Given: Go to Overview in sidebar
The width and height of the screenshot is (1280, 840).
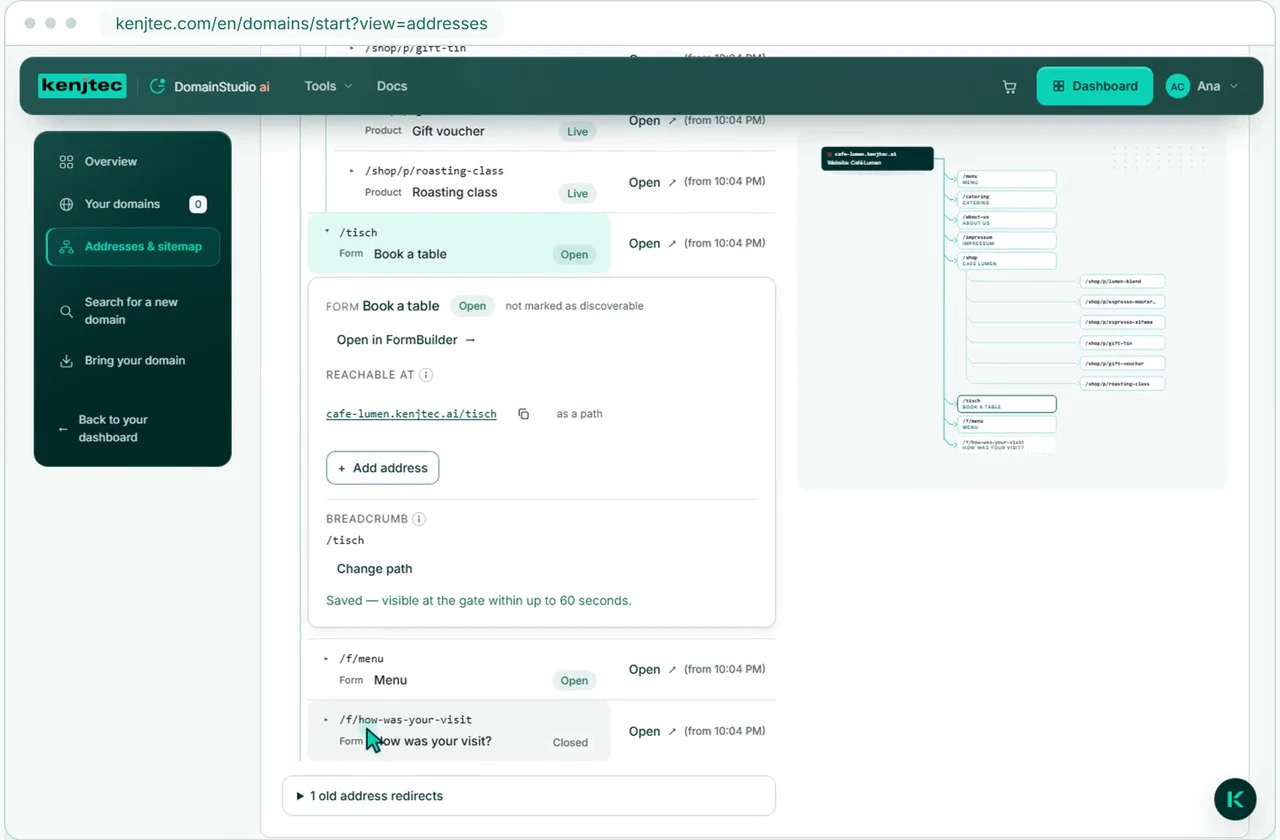Looking at the screenshot, I should click(x=133, y=162).
